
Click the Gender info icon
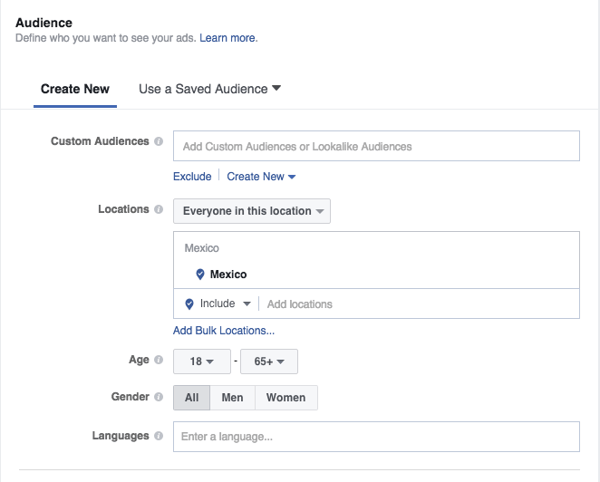coord(158,397)
